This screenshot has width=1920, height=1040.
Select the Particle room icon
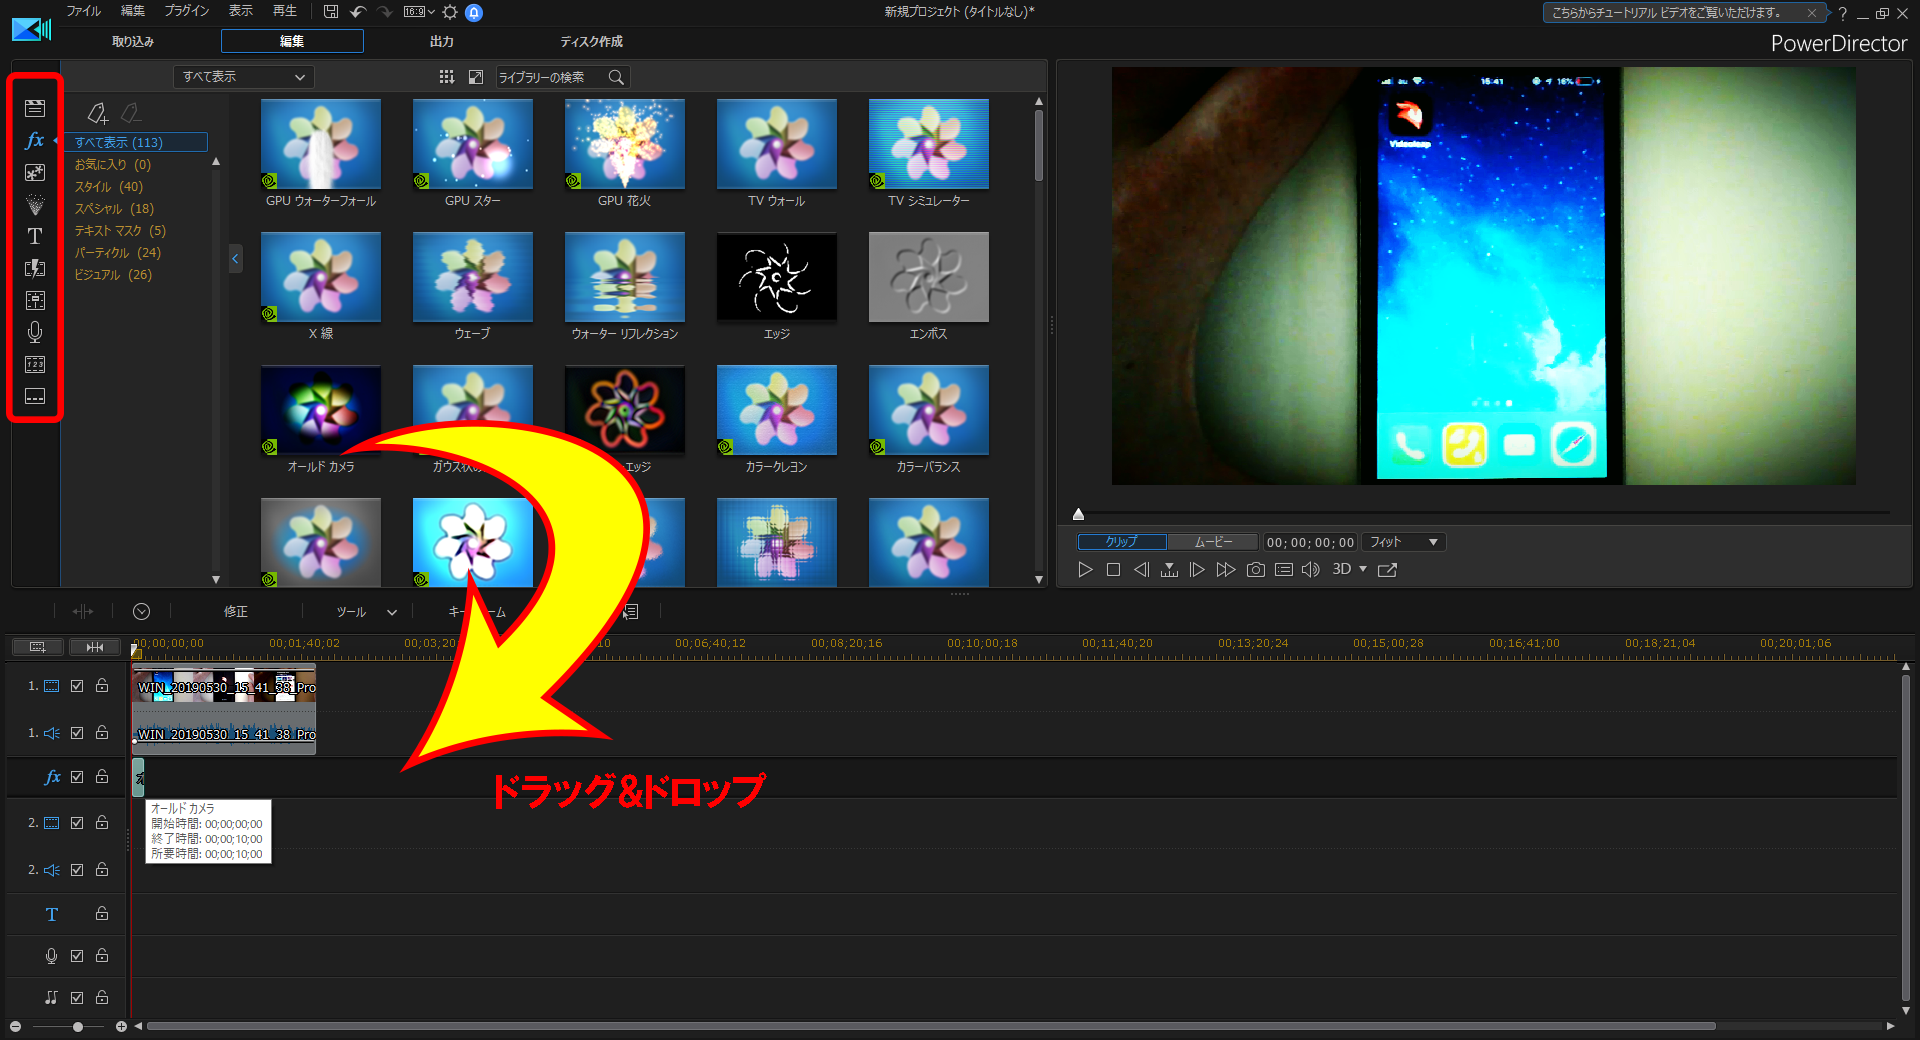click(34, 205)
